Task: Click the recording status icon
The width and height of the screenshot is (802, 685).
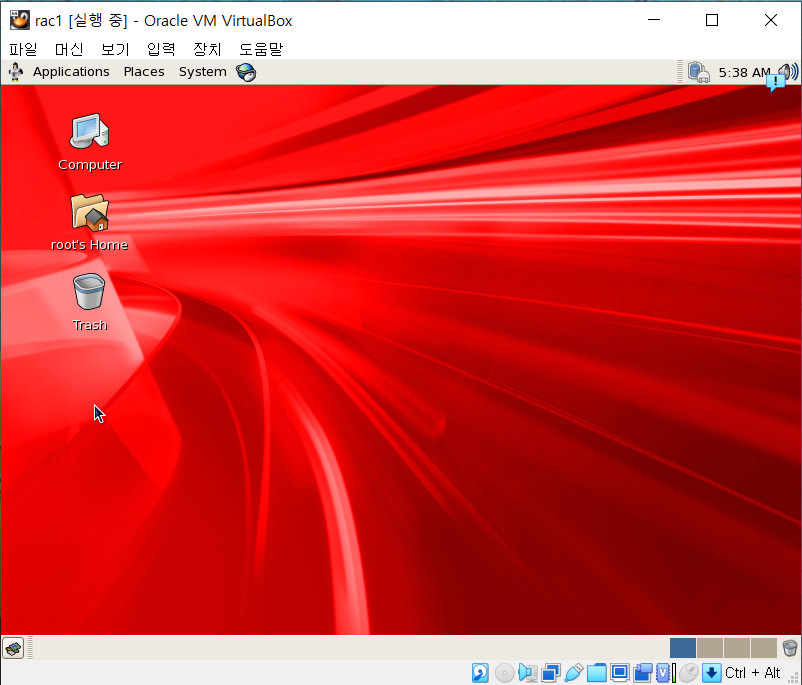Action: click(643, 673)
